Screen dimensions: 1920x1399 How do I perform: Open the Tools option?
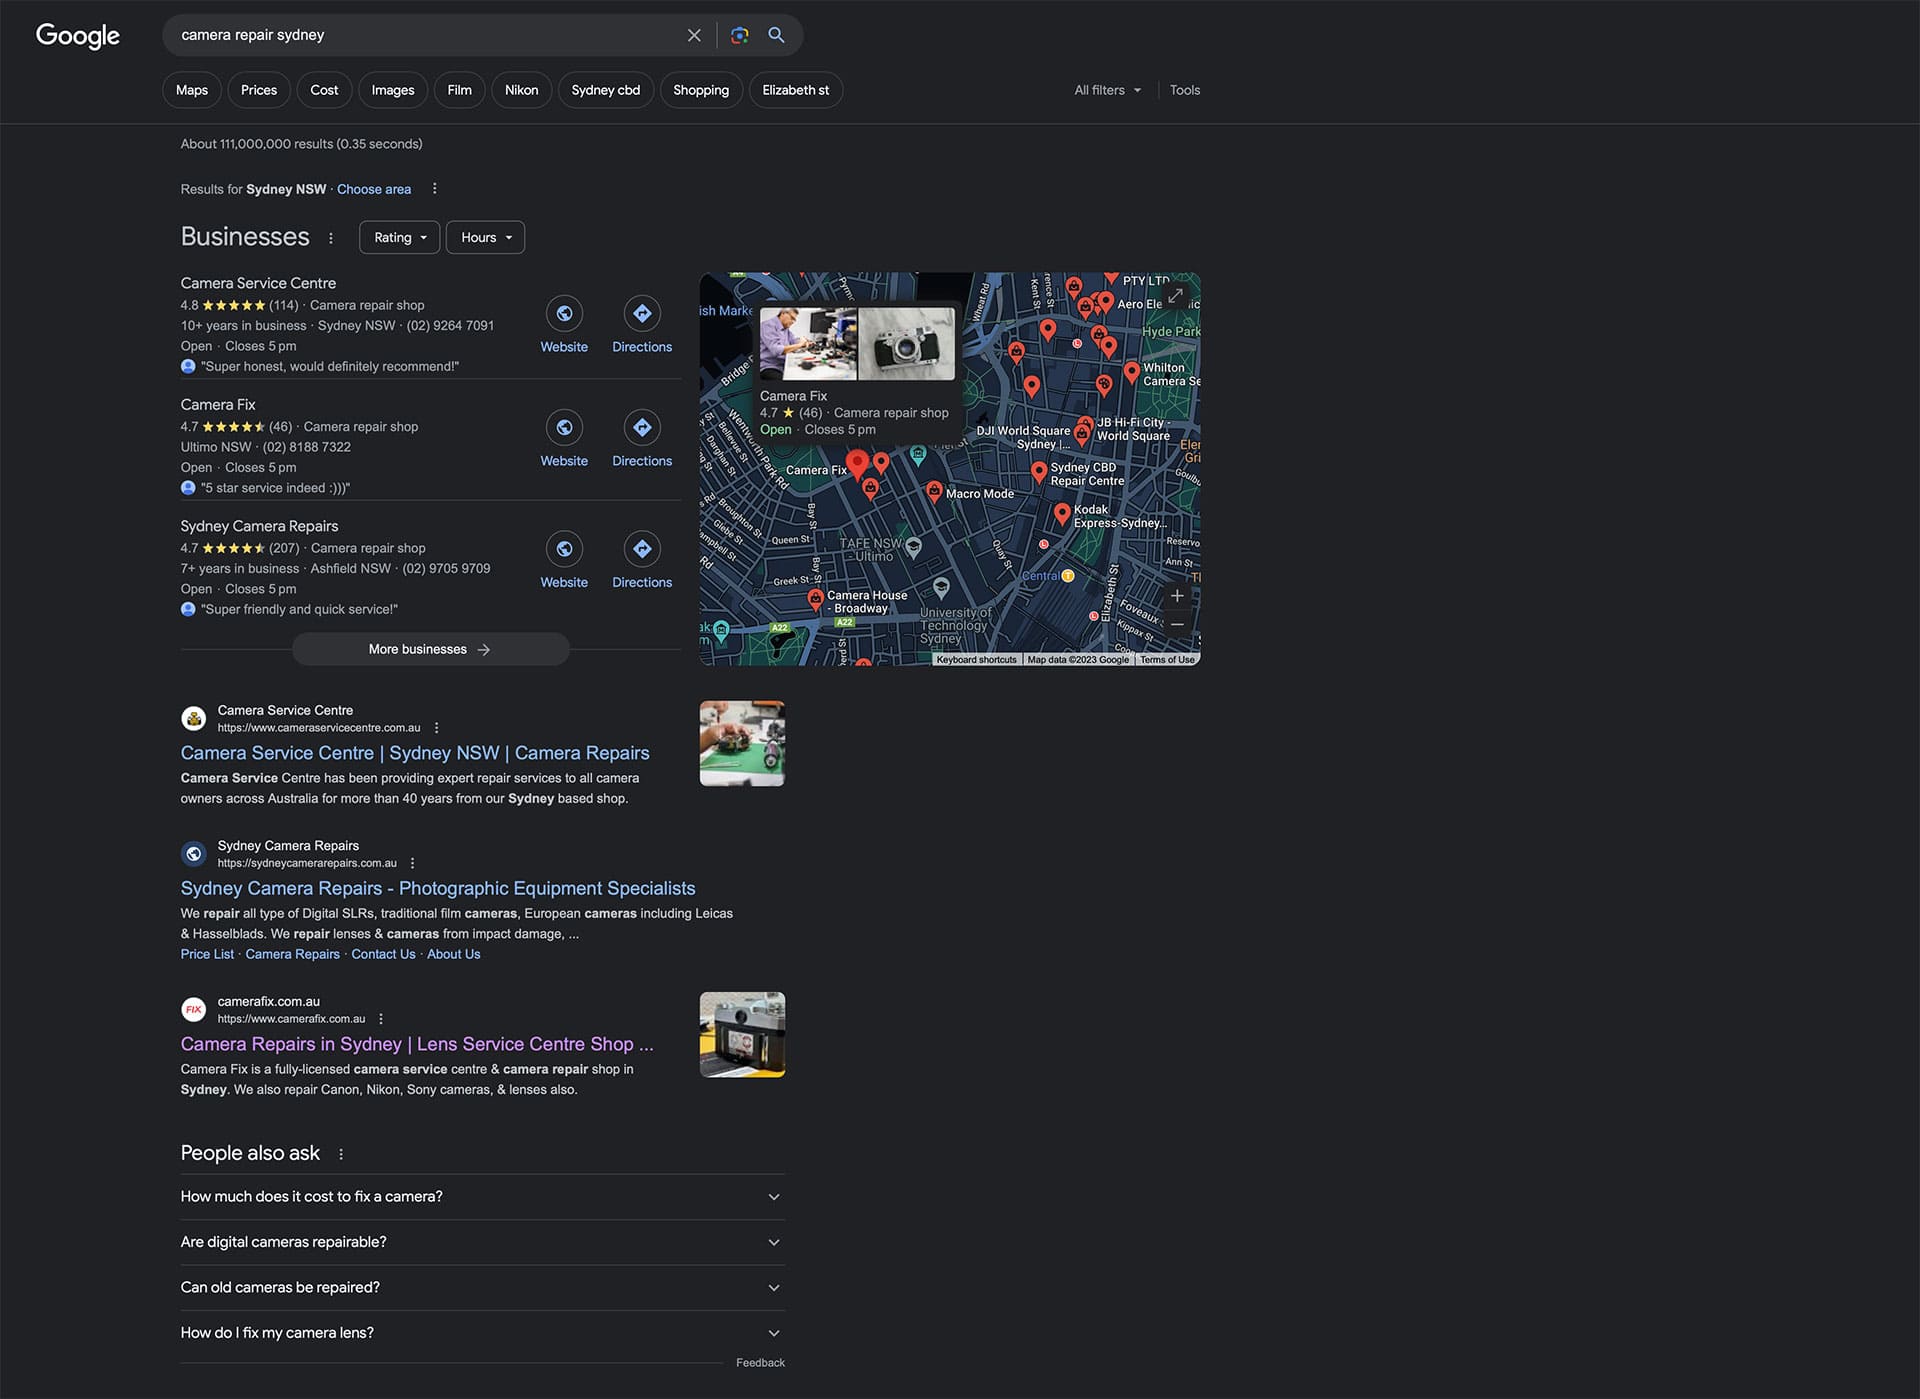tap(1185, 90)
